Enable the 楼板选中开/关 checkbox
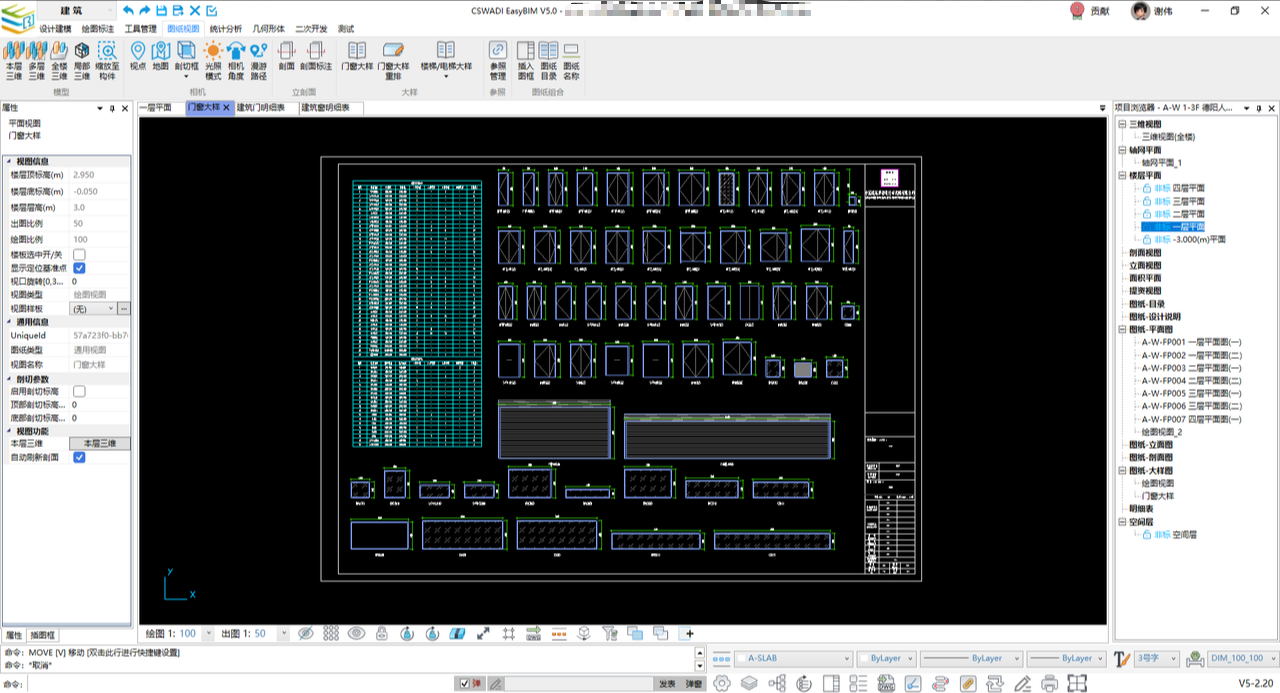This screenshot has height=693, width=1280. pyautogui.click(x=79, y=255)
